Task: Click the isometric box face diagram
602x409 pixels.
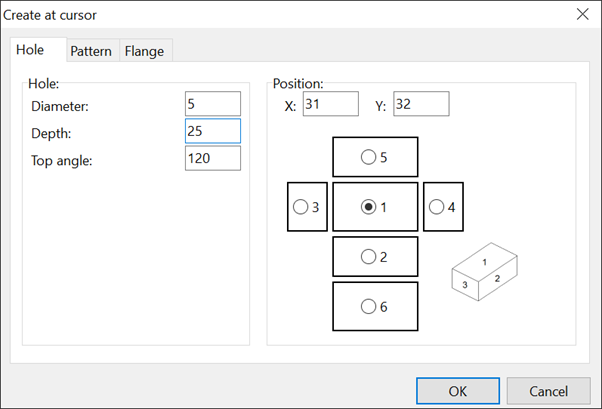Action: 485,272
